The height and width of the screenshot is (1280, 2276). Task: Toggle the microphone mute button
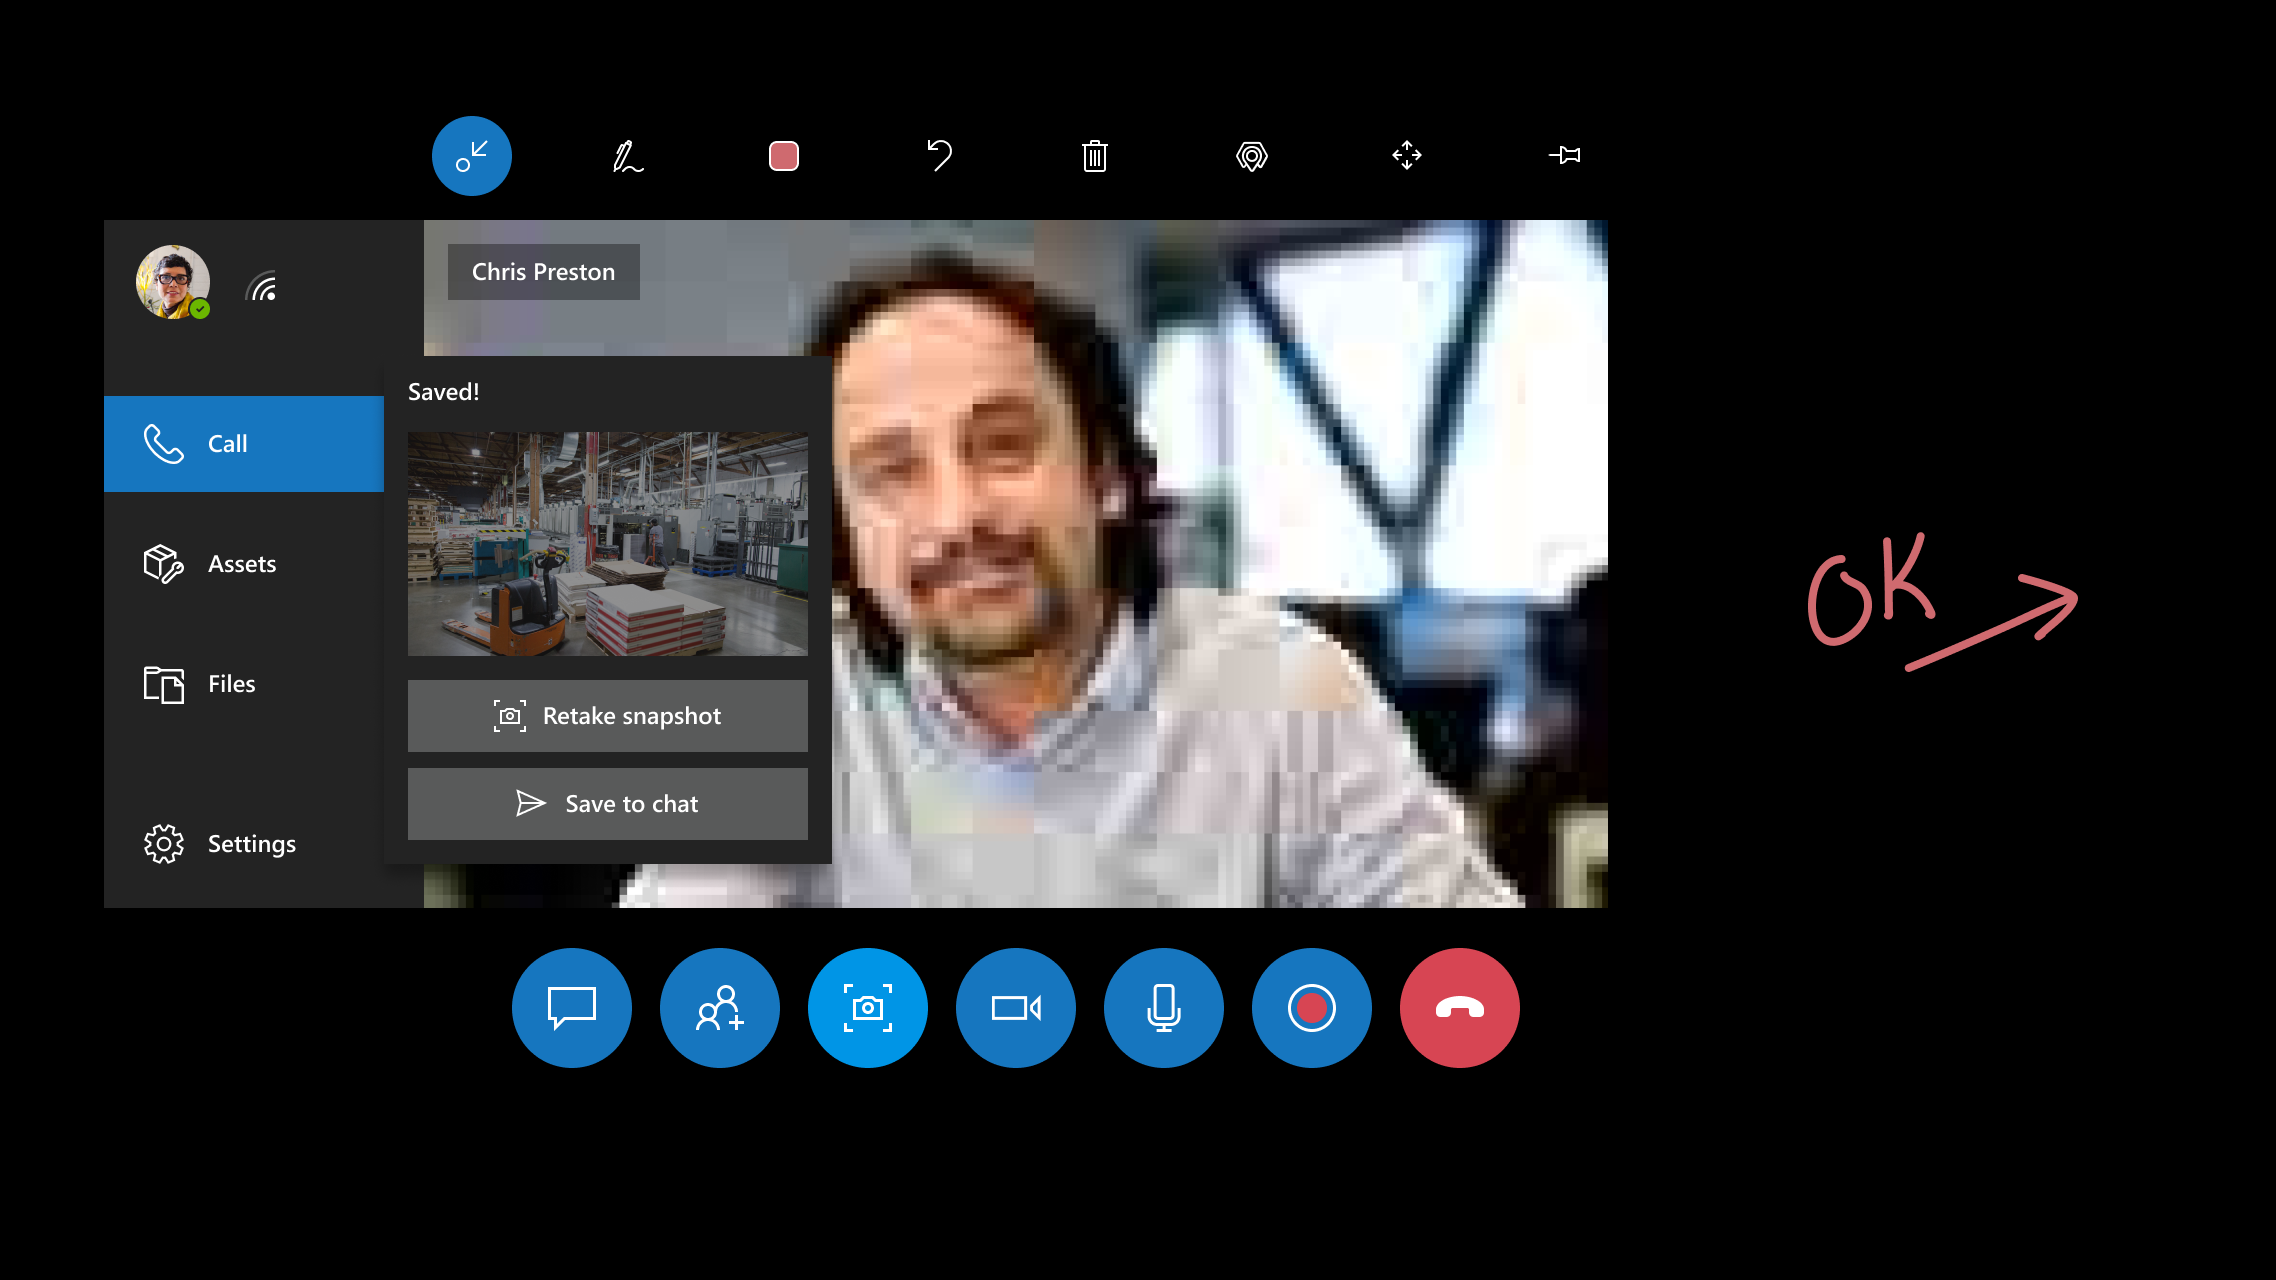(1163, 1006)
